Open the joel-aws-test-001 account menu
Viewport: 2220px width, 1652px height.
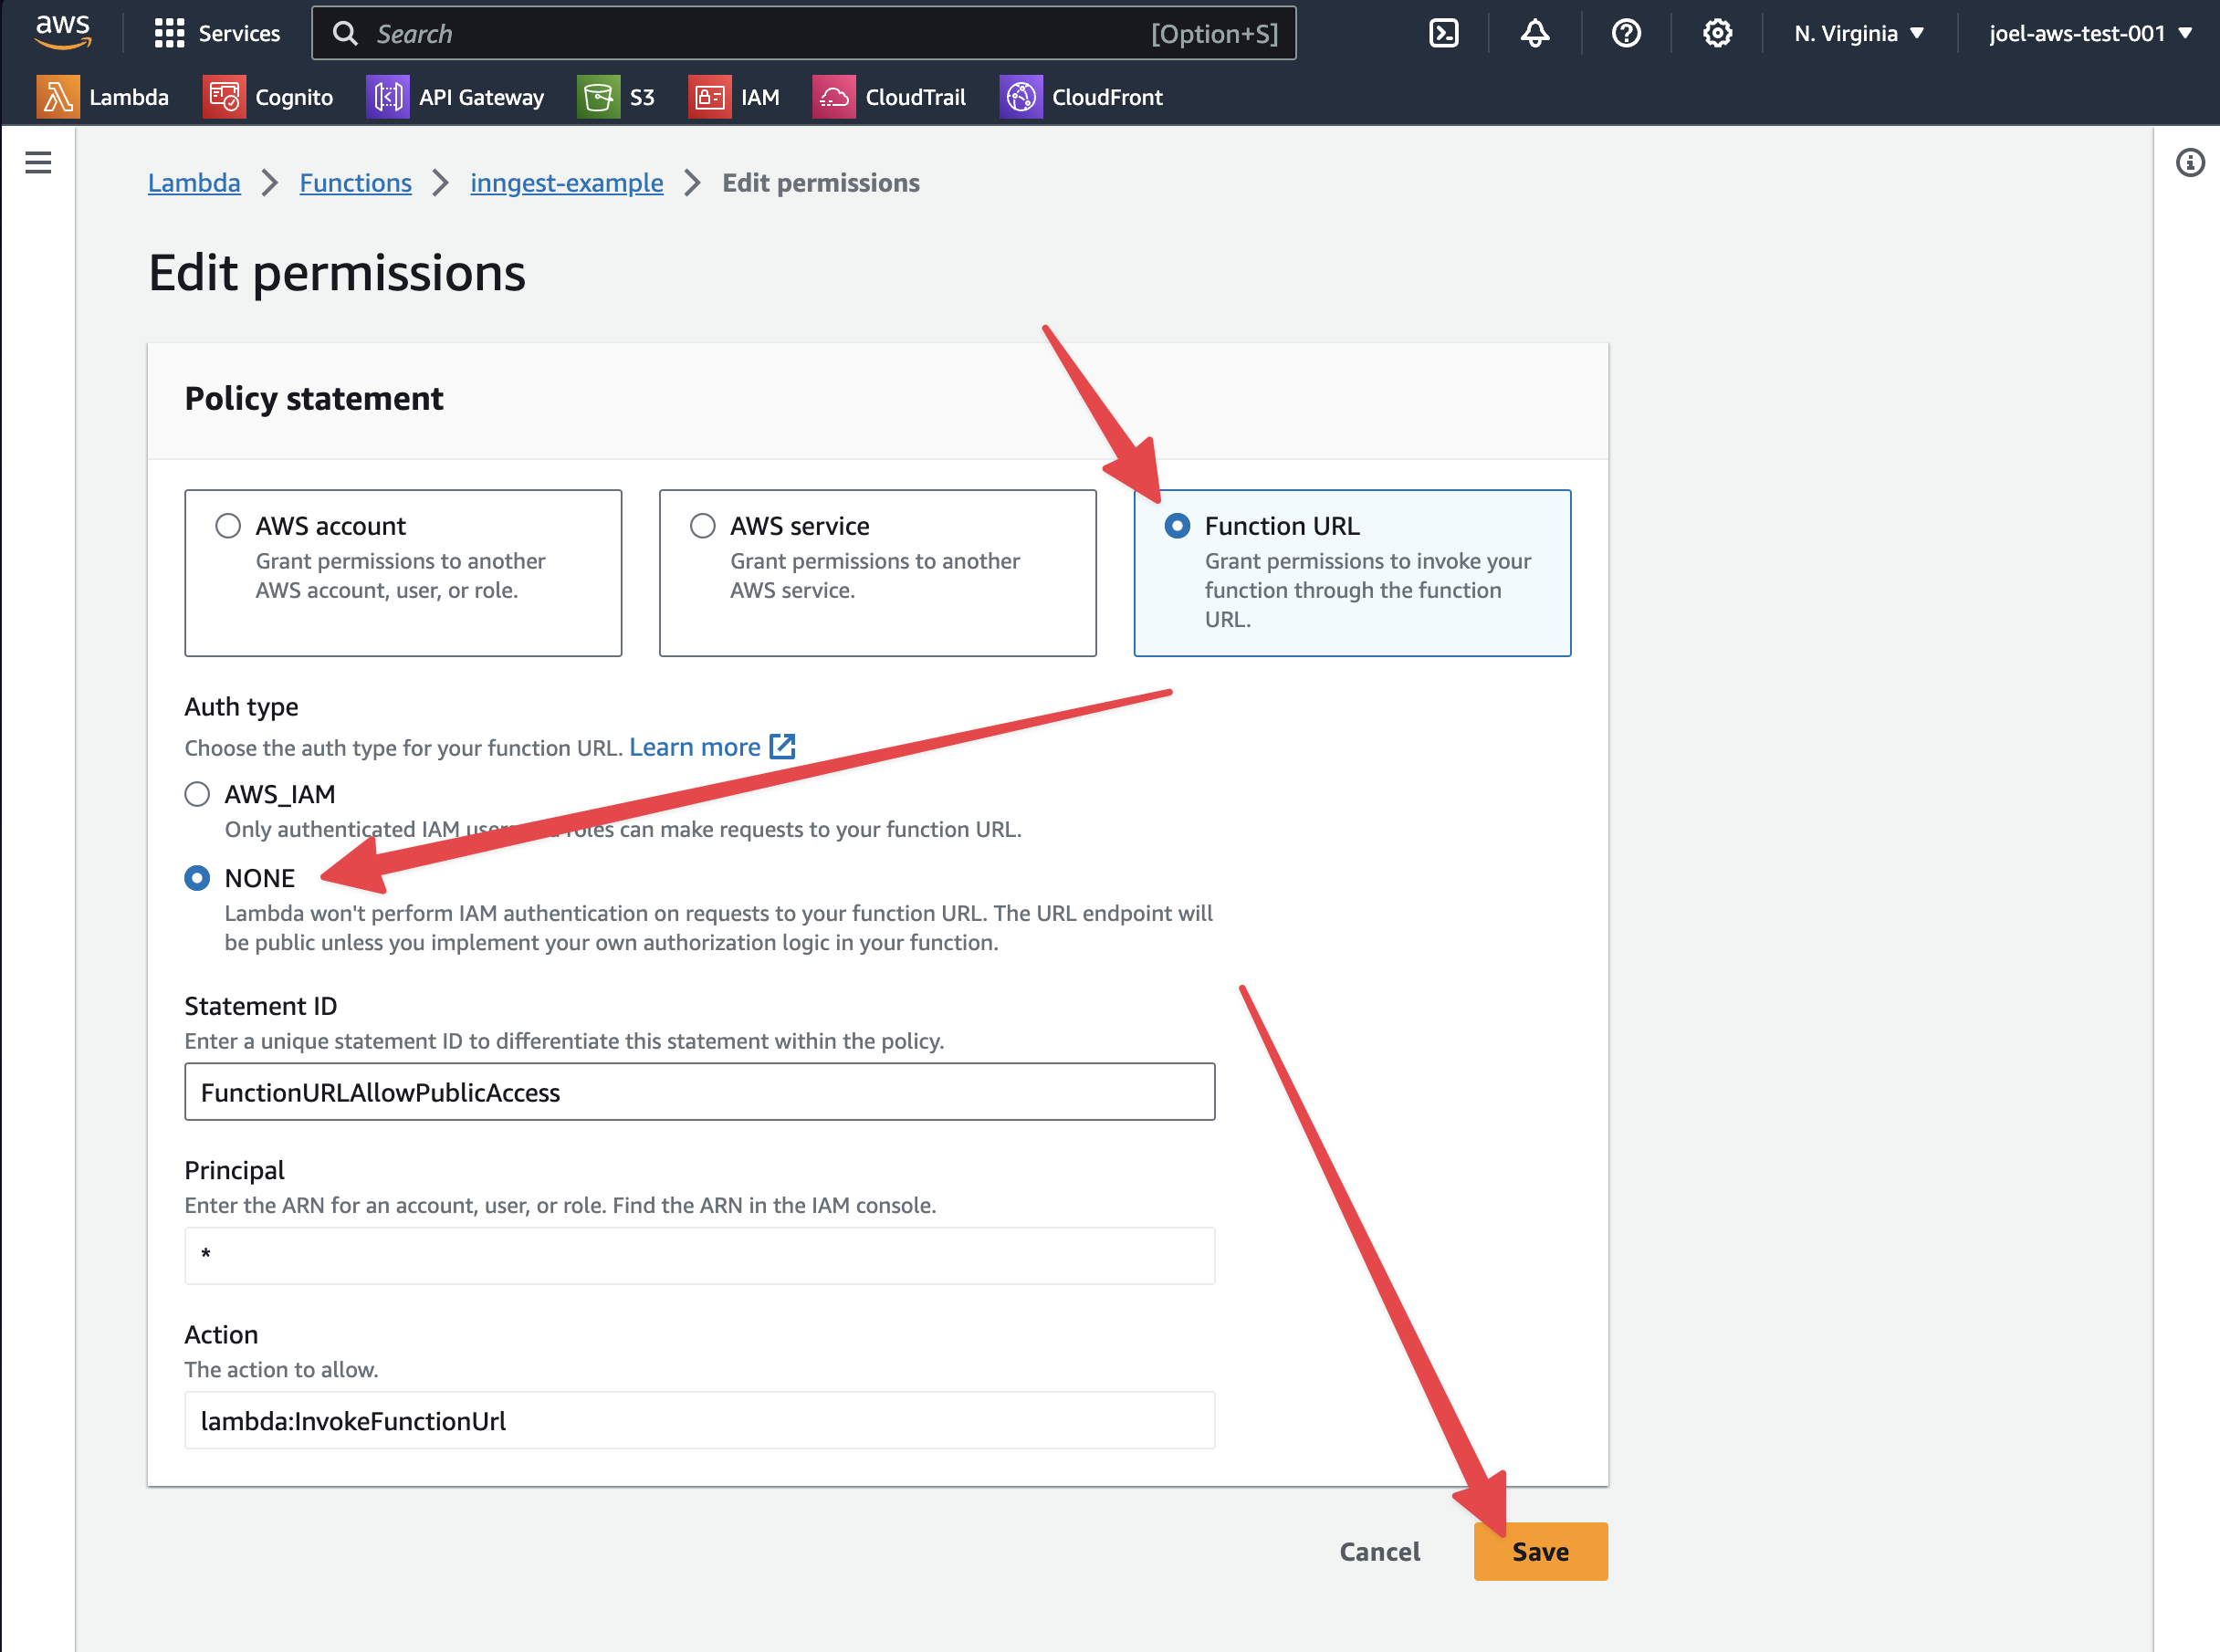click(2090, 33)
